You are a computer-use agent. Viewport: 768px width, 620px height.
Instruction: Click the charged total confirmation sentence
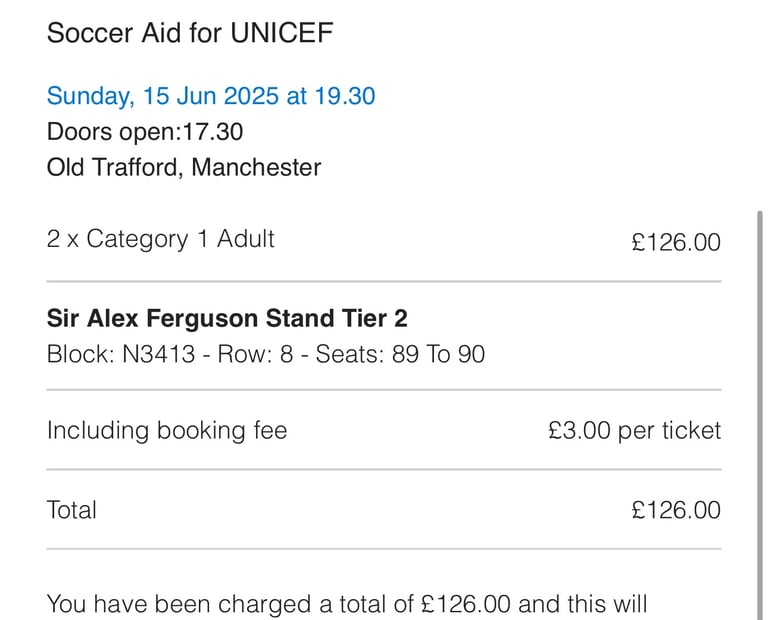point(347,604)
